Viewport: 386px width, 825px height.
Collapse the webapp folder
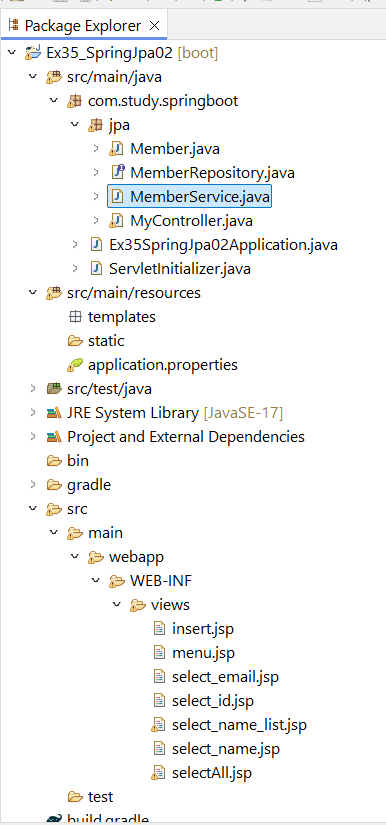coord(75,556)
